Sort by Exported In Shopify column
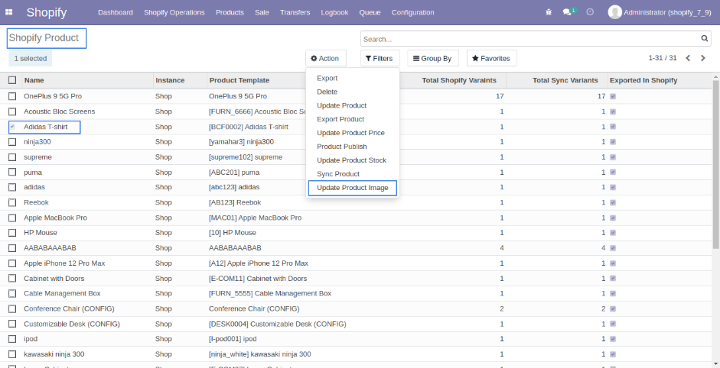This screenshot has height=368, width=720. coord(643,80)
